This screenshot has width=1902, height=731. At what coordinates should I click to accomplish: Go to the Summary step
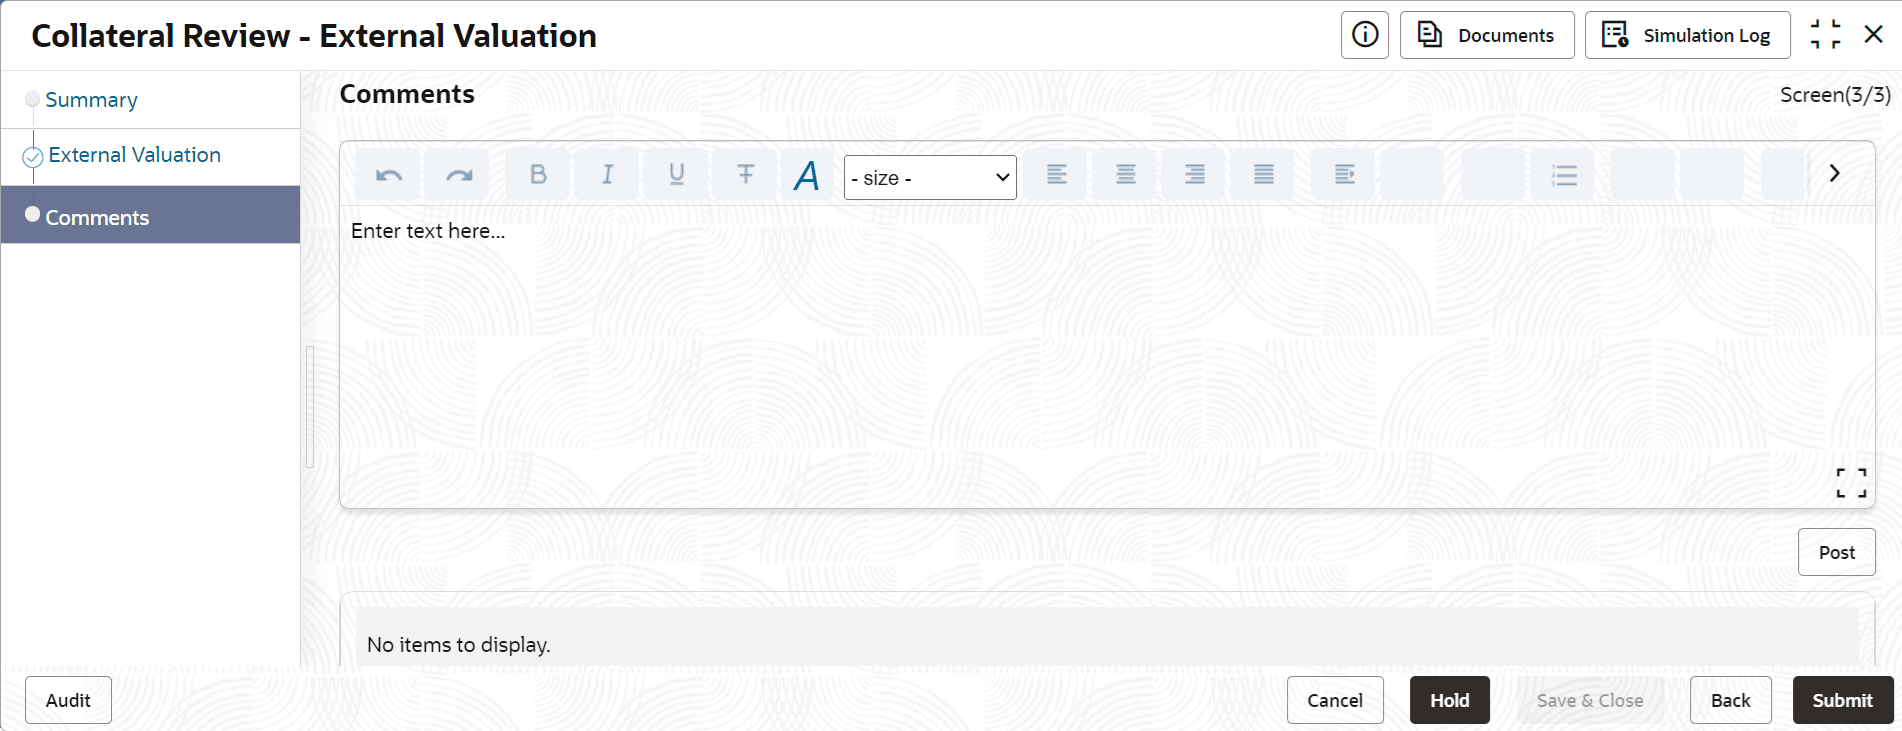click(x=91, y=100)
